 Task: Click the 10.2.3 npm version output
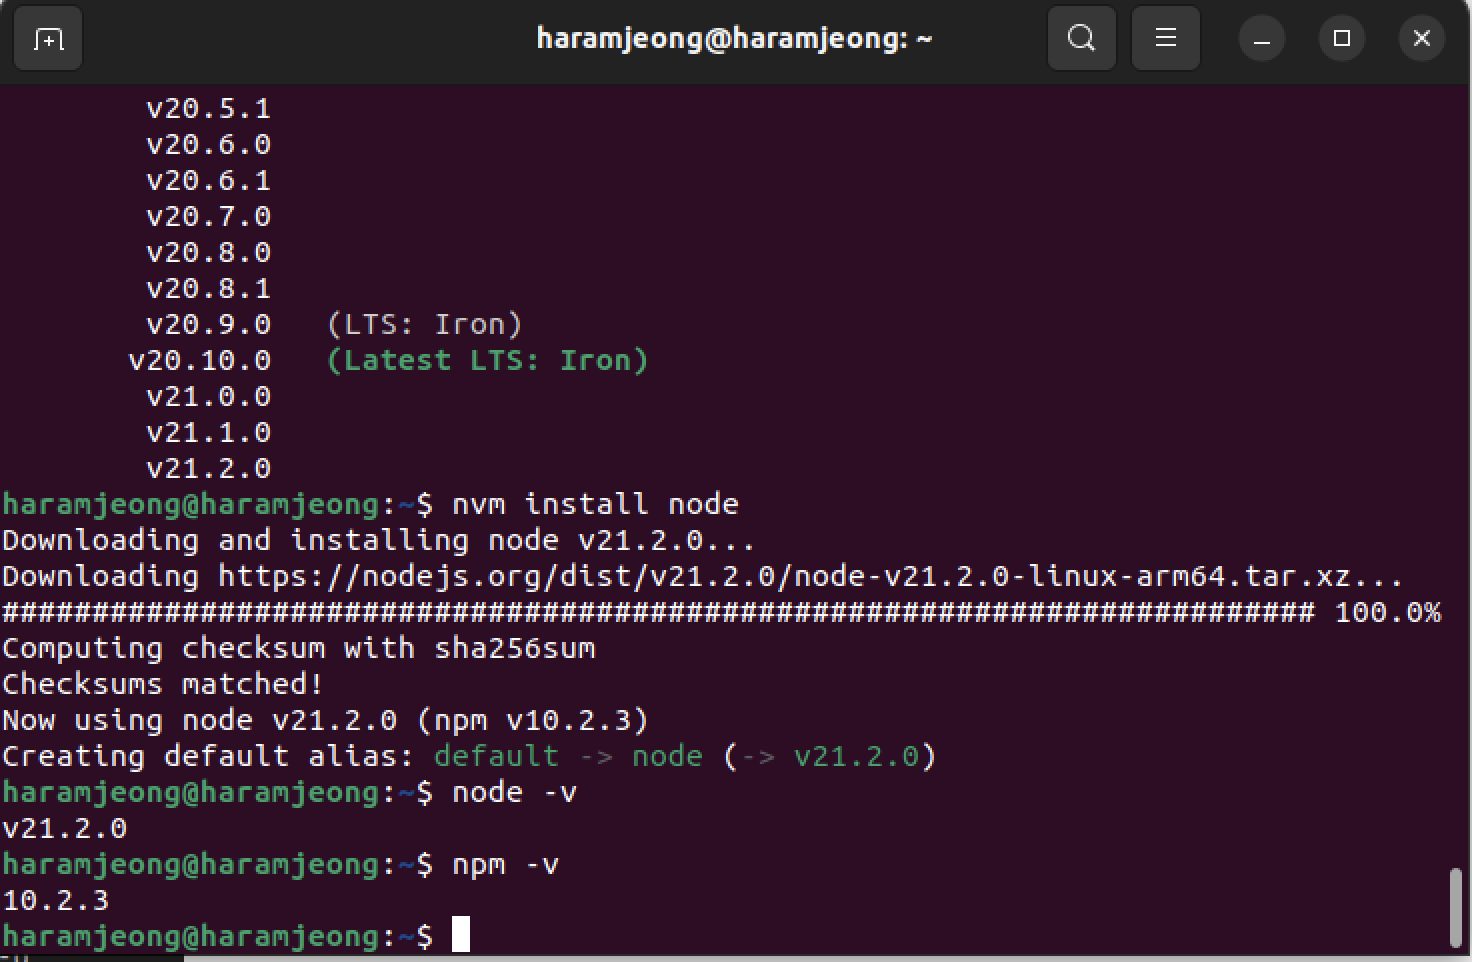tap(56, 900)
